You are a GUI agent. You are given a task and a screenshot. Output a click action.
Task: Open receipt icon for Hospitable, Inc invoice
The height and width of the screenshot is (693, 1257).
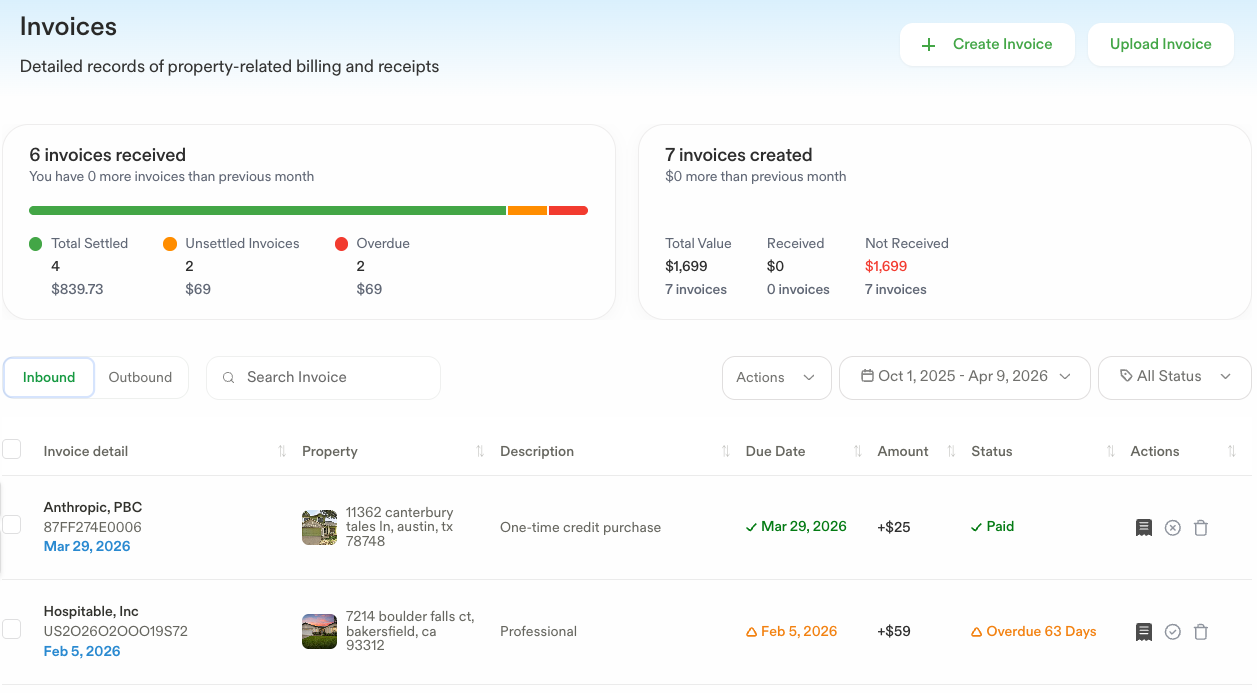(1144, 632)
